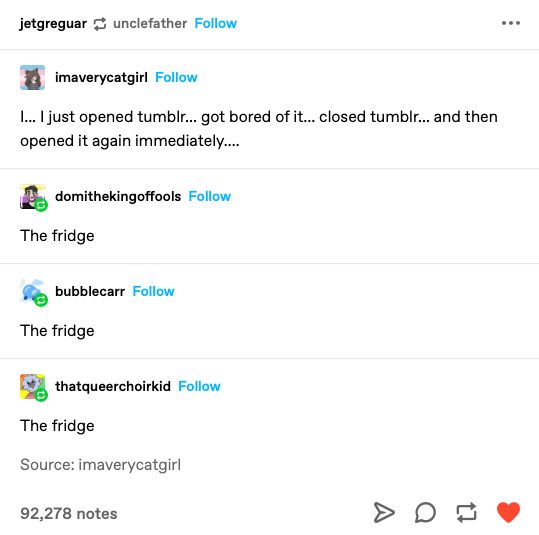This screenshot has width=539, height=535.
Task: Follow unclefather from the post header
Action: pyautogui.click(x=216, y=23)
